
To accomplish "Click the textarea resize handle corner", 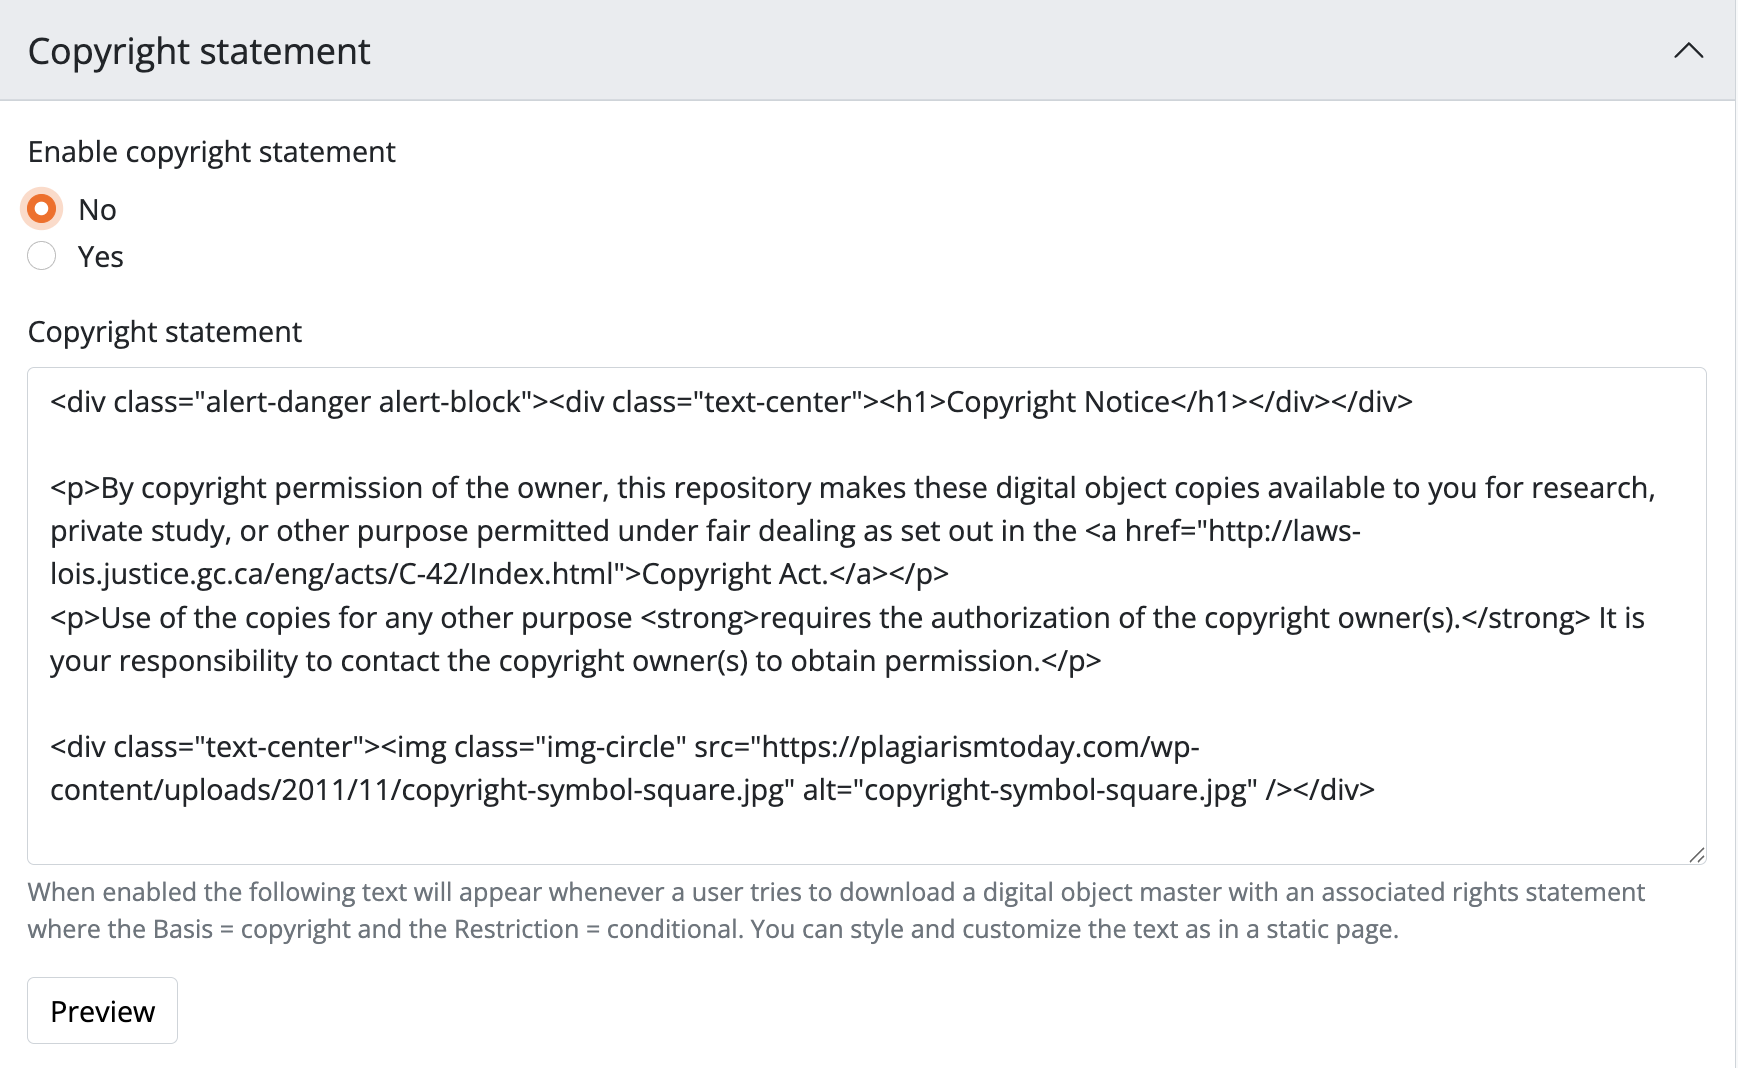I will [x=1696, y=854].
